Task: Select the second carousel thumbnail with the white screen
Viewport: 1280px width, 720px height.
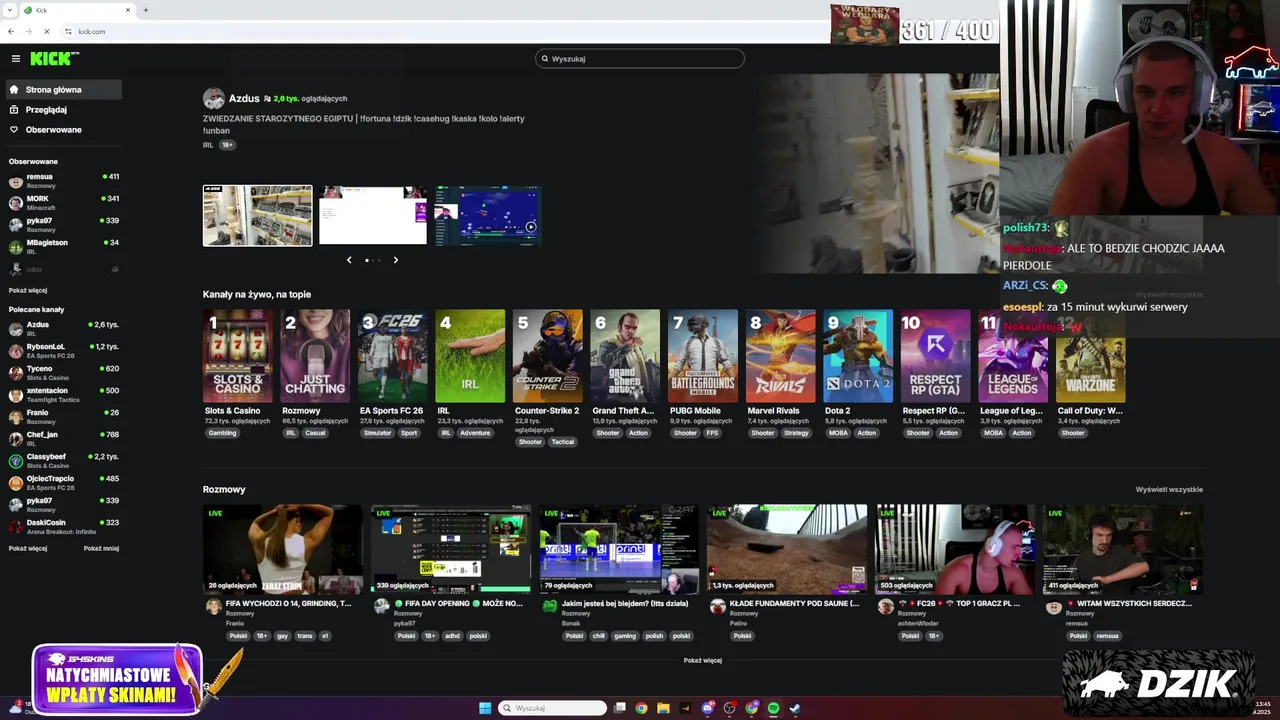Action: pos(373,215)
